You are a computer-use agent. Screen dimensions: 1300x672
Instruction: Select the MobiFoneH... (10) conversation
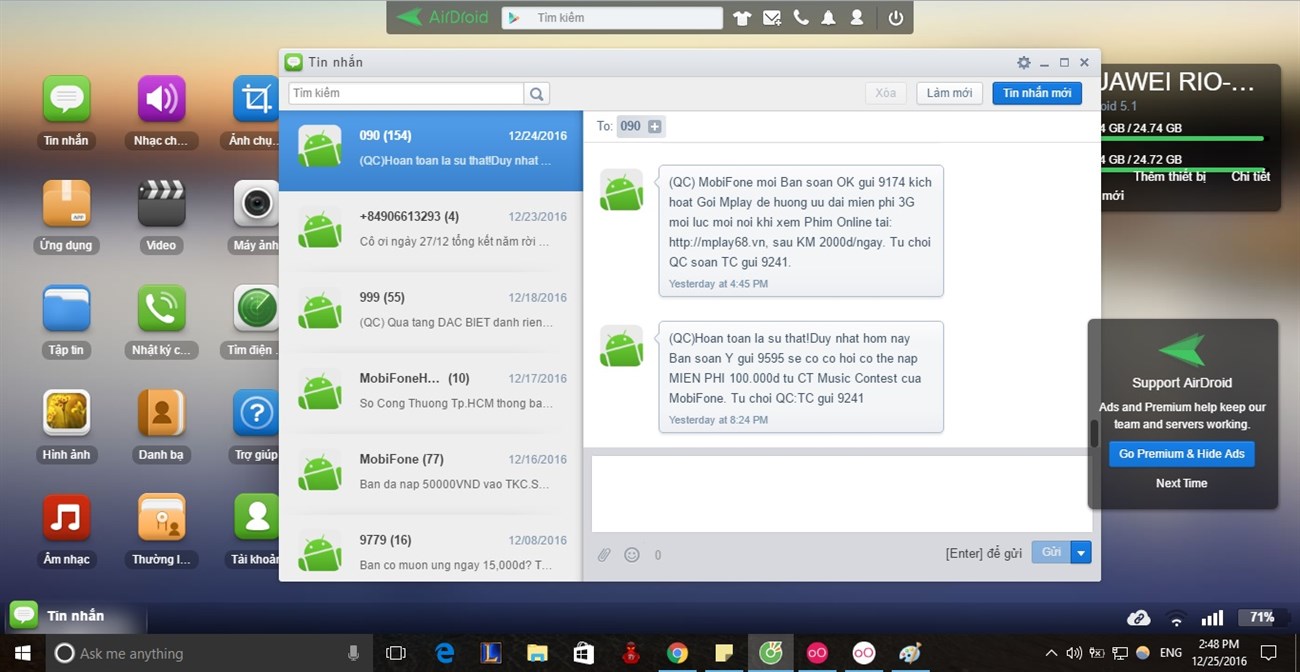tap(431, 392)
